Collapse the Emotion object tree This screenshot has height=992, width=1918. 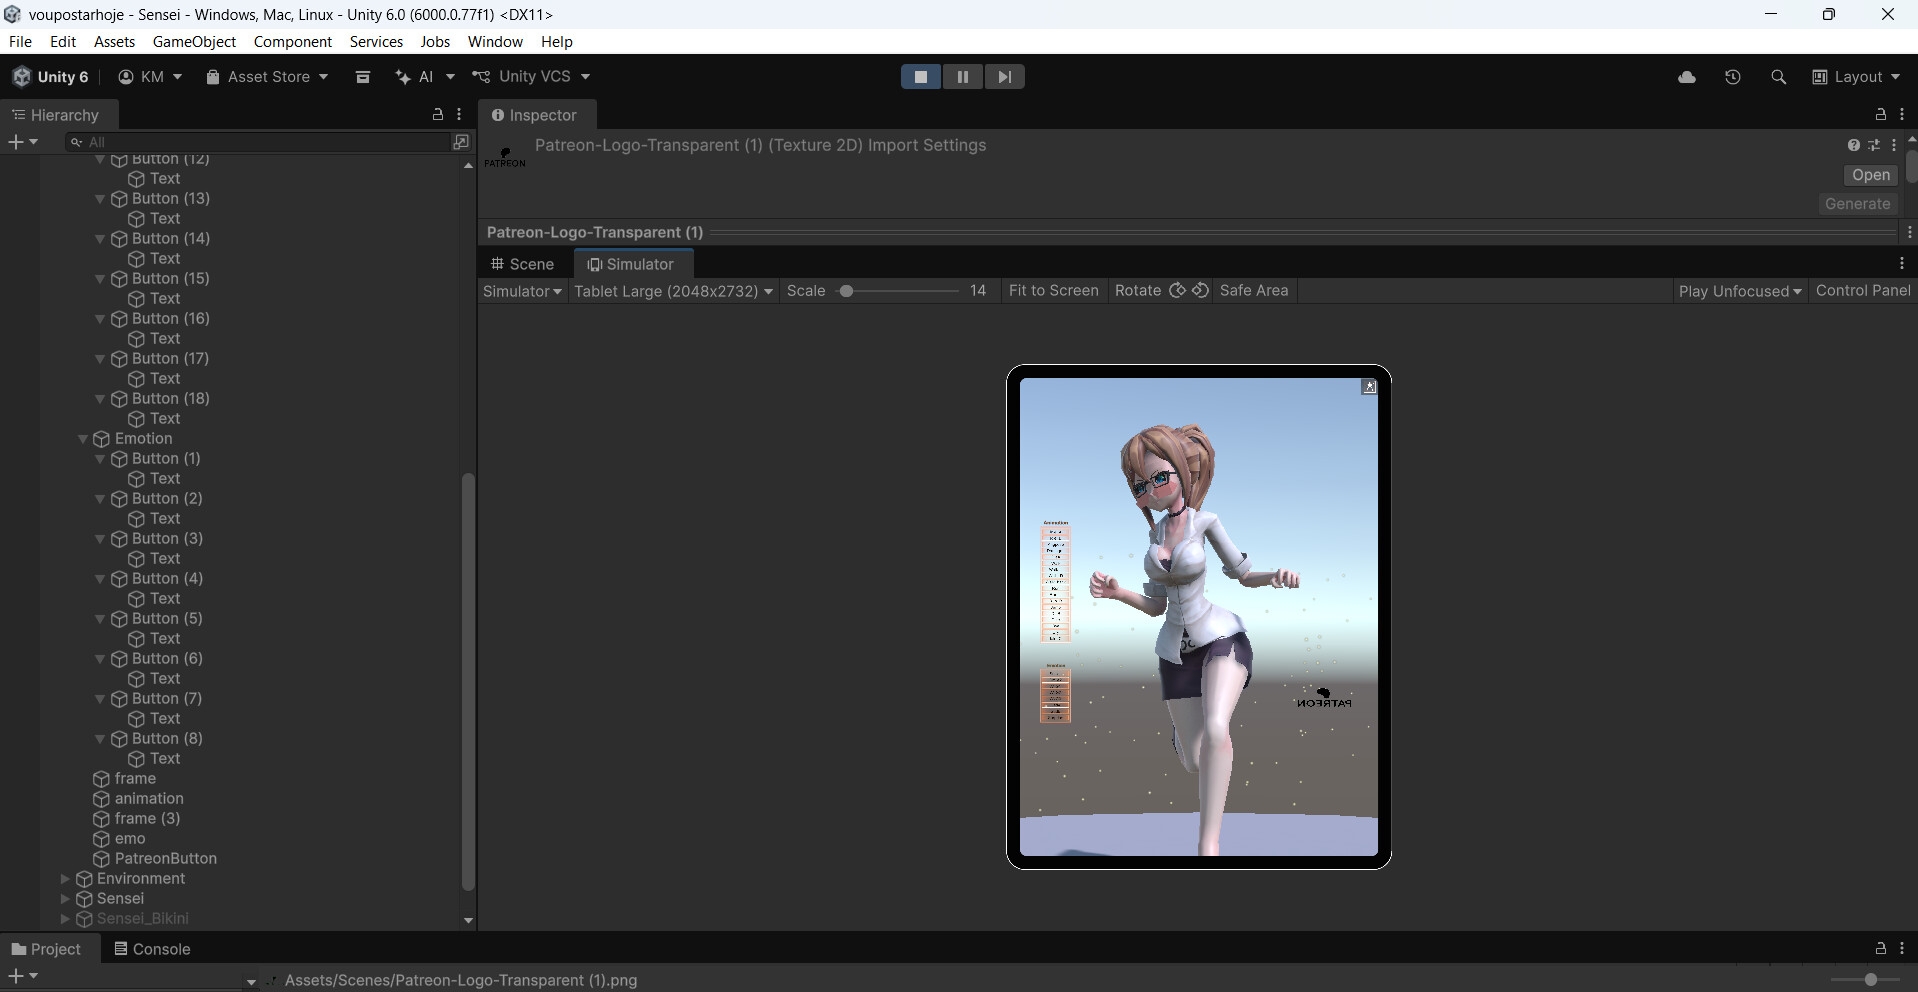click(x=84, y=439)
